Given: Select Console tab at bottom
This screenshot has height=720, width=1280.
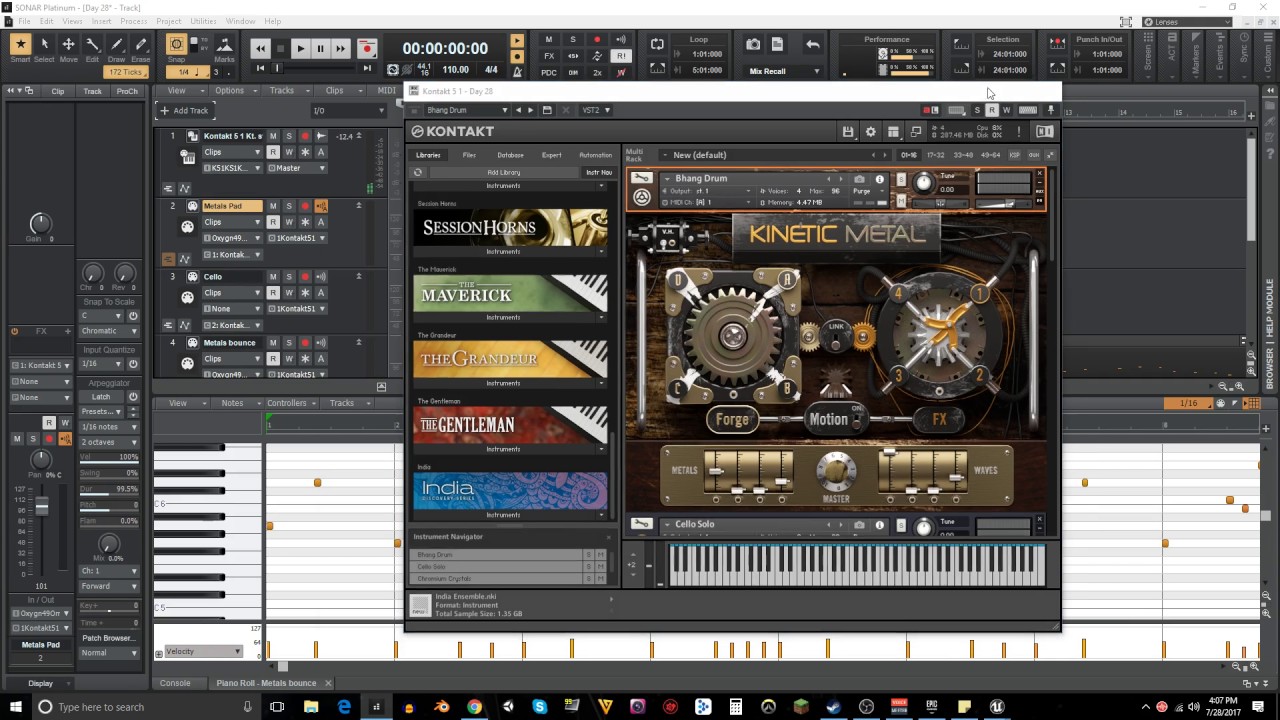Looking at the screenshot, I should click(175, 683).
